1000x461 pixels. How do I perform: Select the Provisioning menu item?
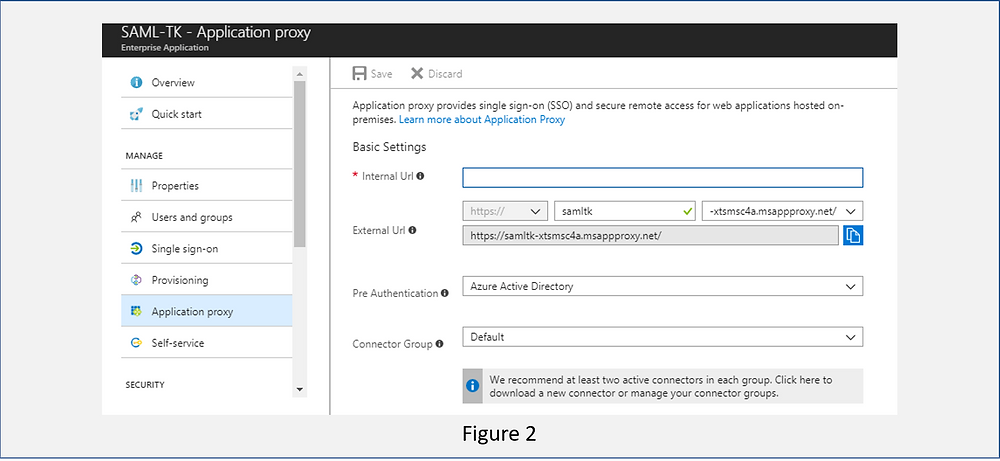click(207, 280)
